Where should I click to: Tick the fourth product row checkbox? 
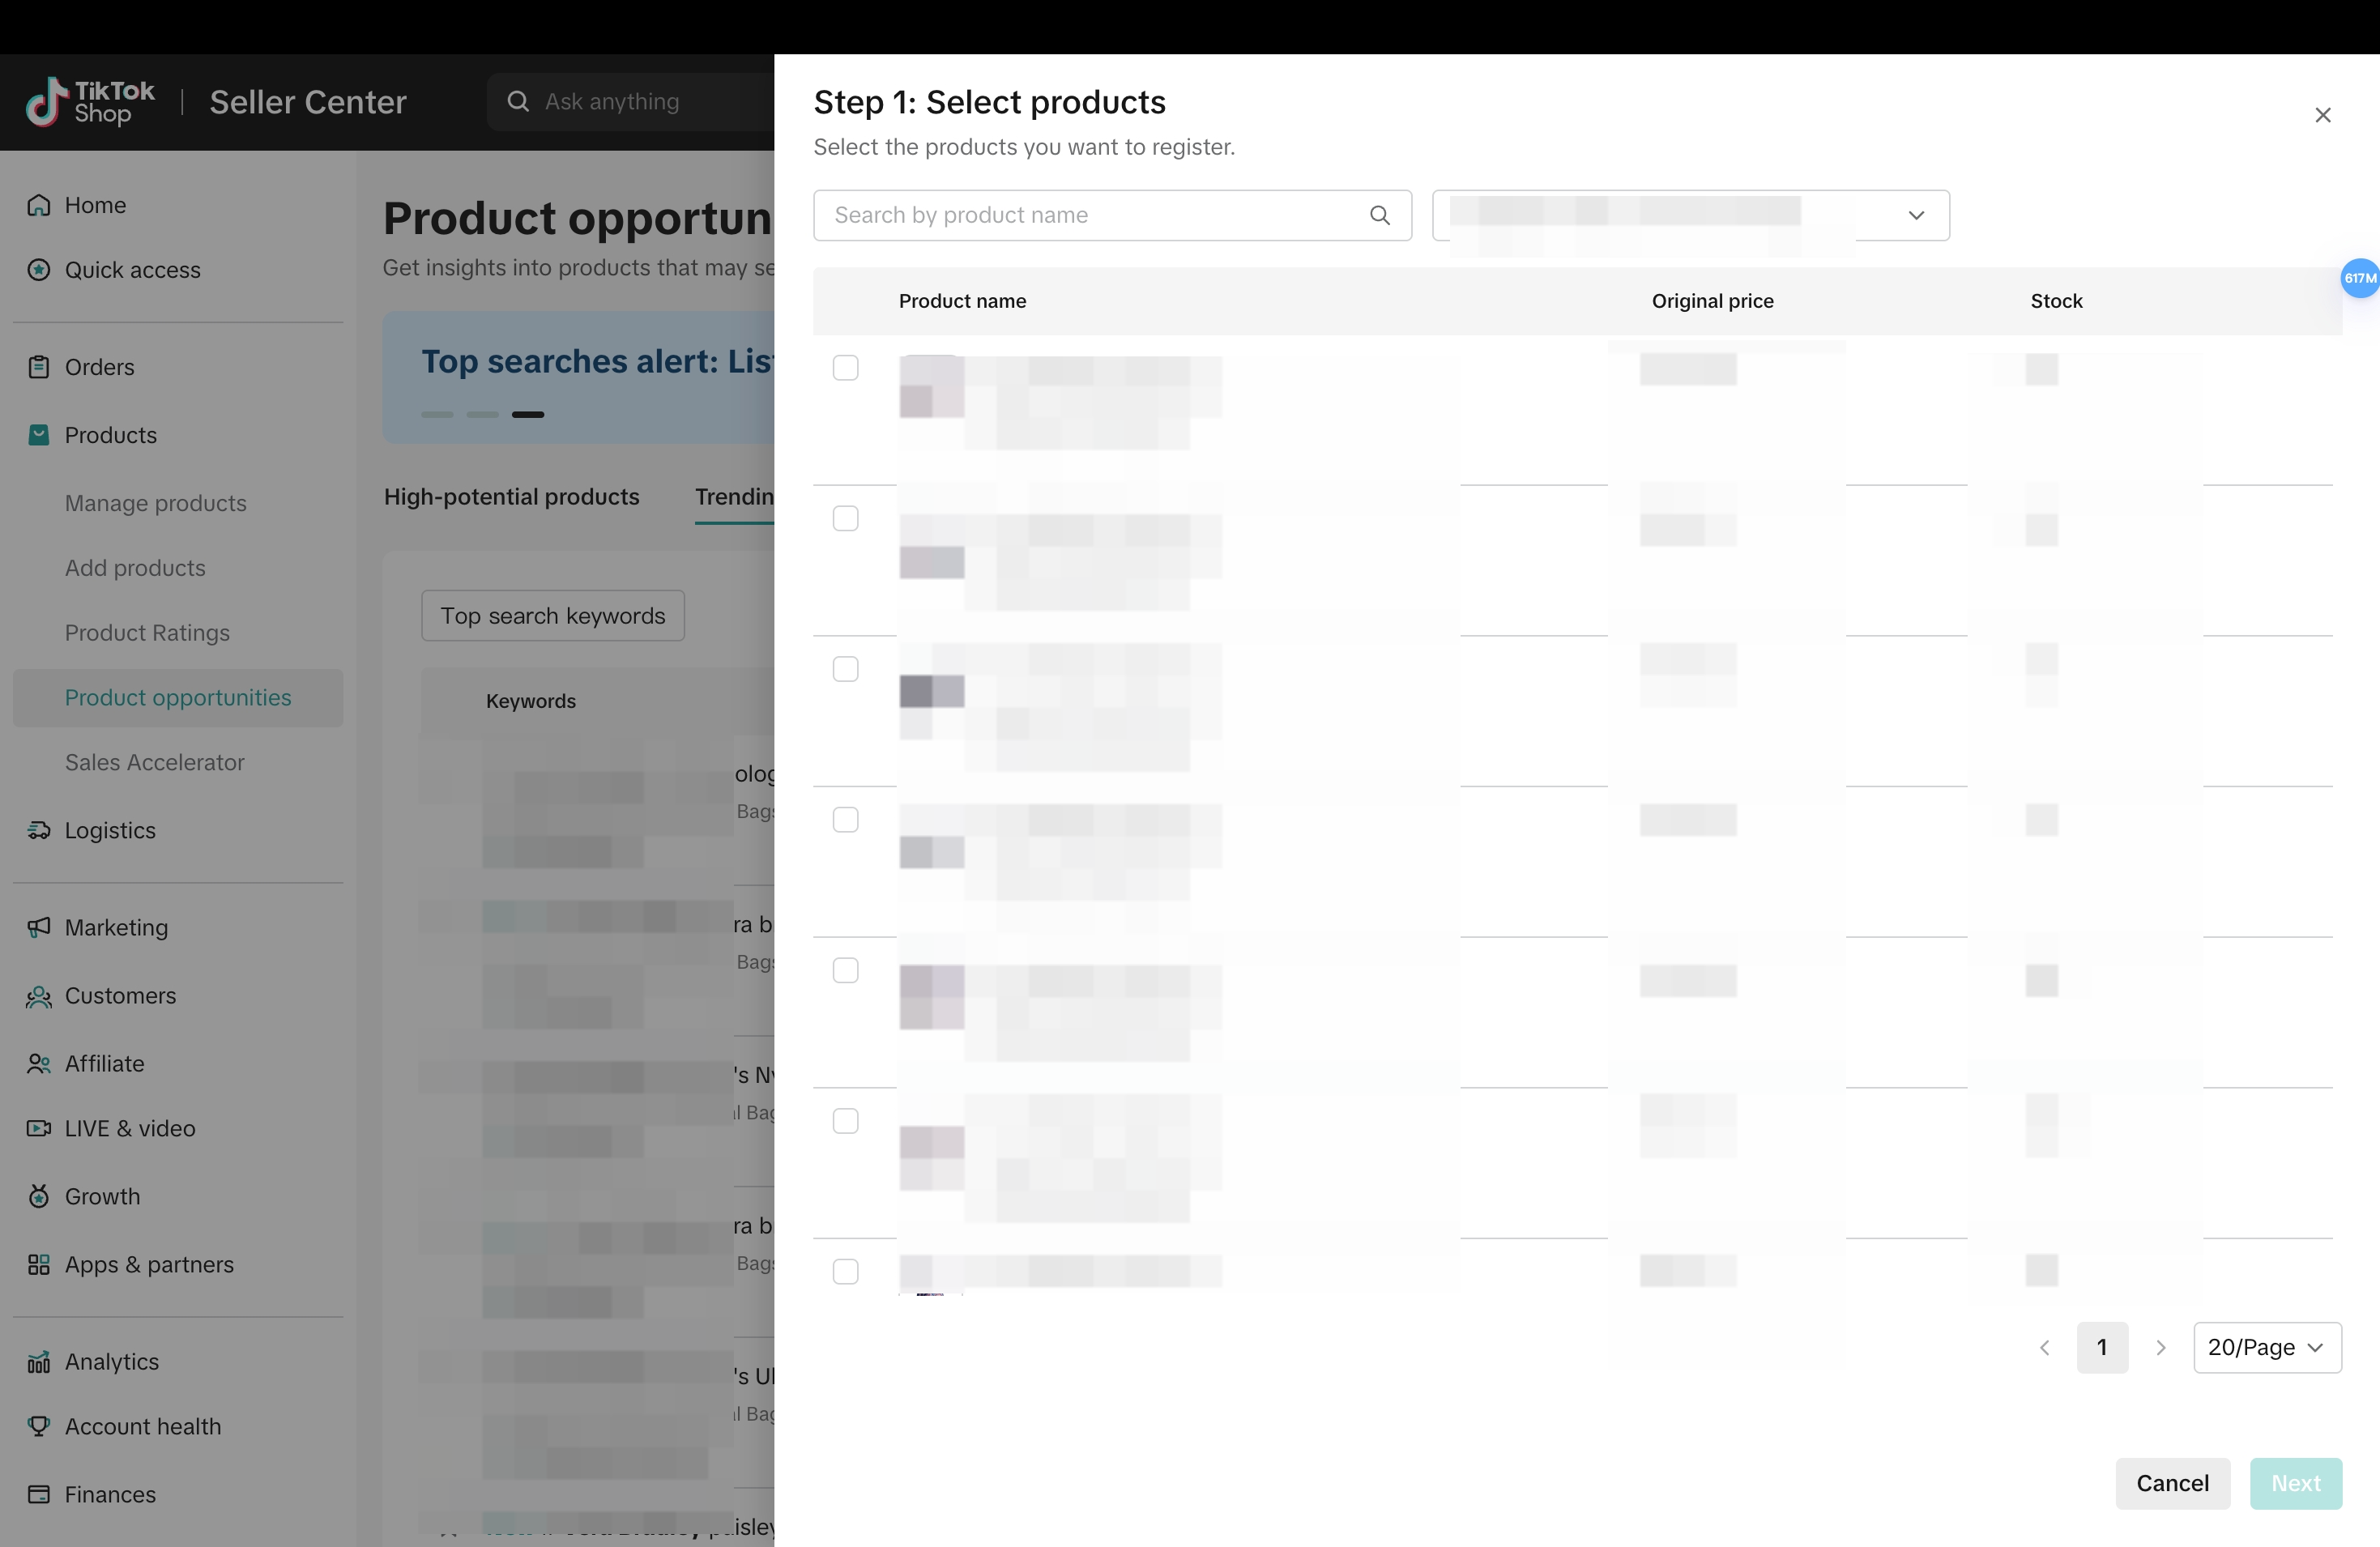click(x=846, y=820)
